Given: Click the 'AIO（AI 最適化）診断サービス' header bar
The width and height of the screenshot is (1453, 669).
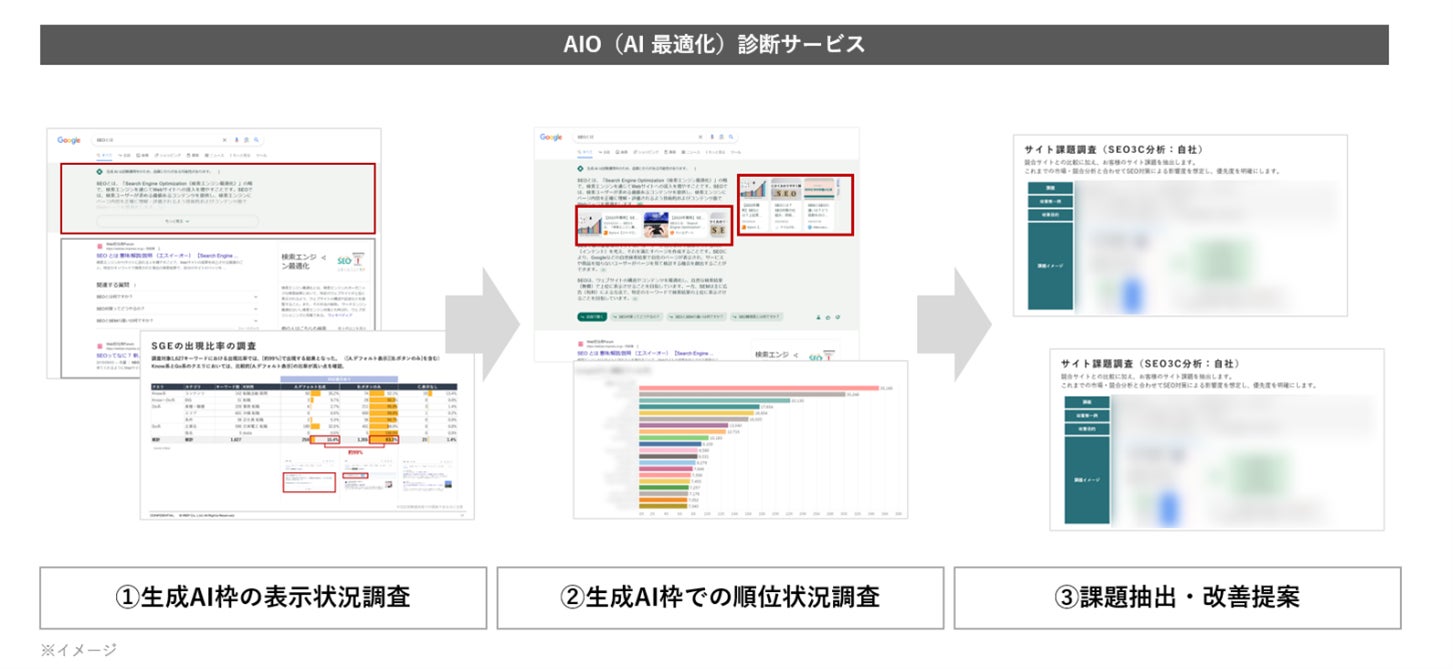Looking at the screenshot, I should 714,45.
